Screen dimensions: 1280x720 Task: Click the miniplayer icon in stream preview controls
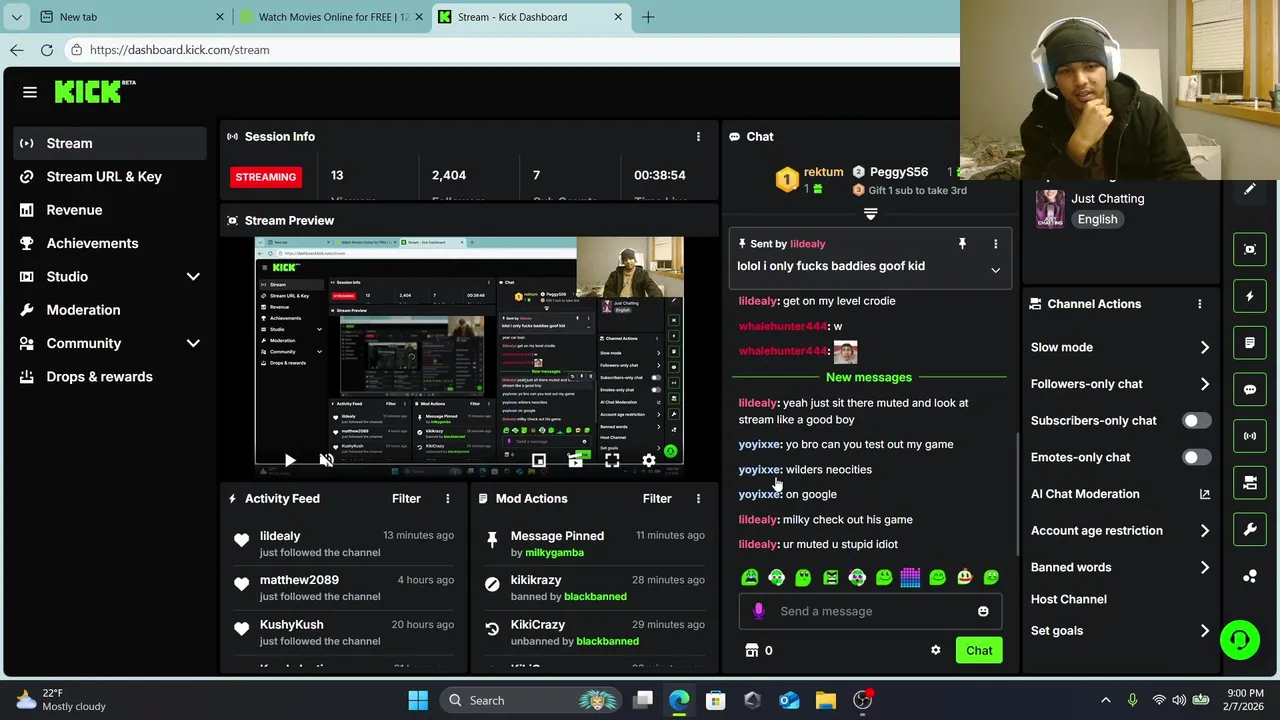tap(539, 460)
